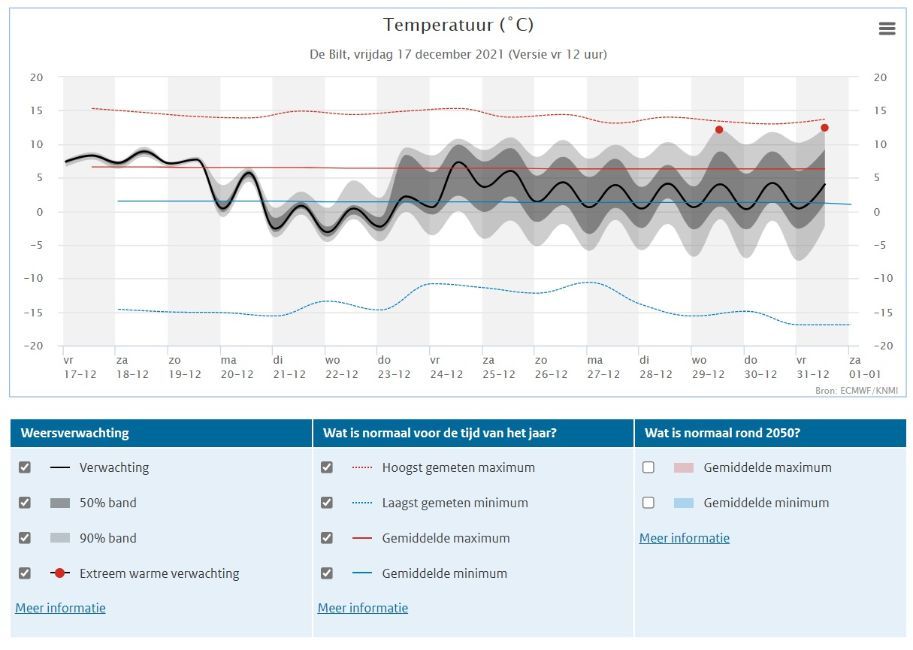Open the chart hamburger menu
The image size is (913, 650).
(886, 28)
